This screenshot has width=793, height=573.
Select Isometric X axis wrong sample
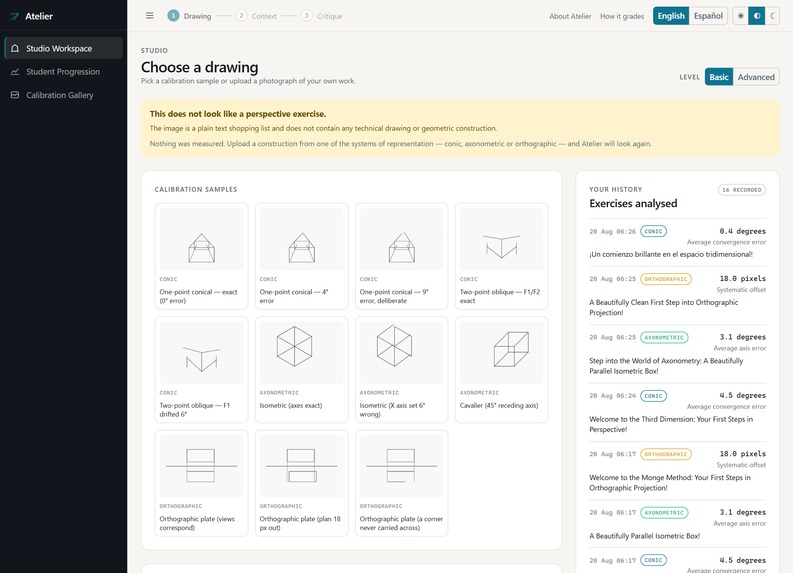pos(402,370)
